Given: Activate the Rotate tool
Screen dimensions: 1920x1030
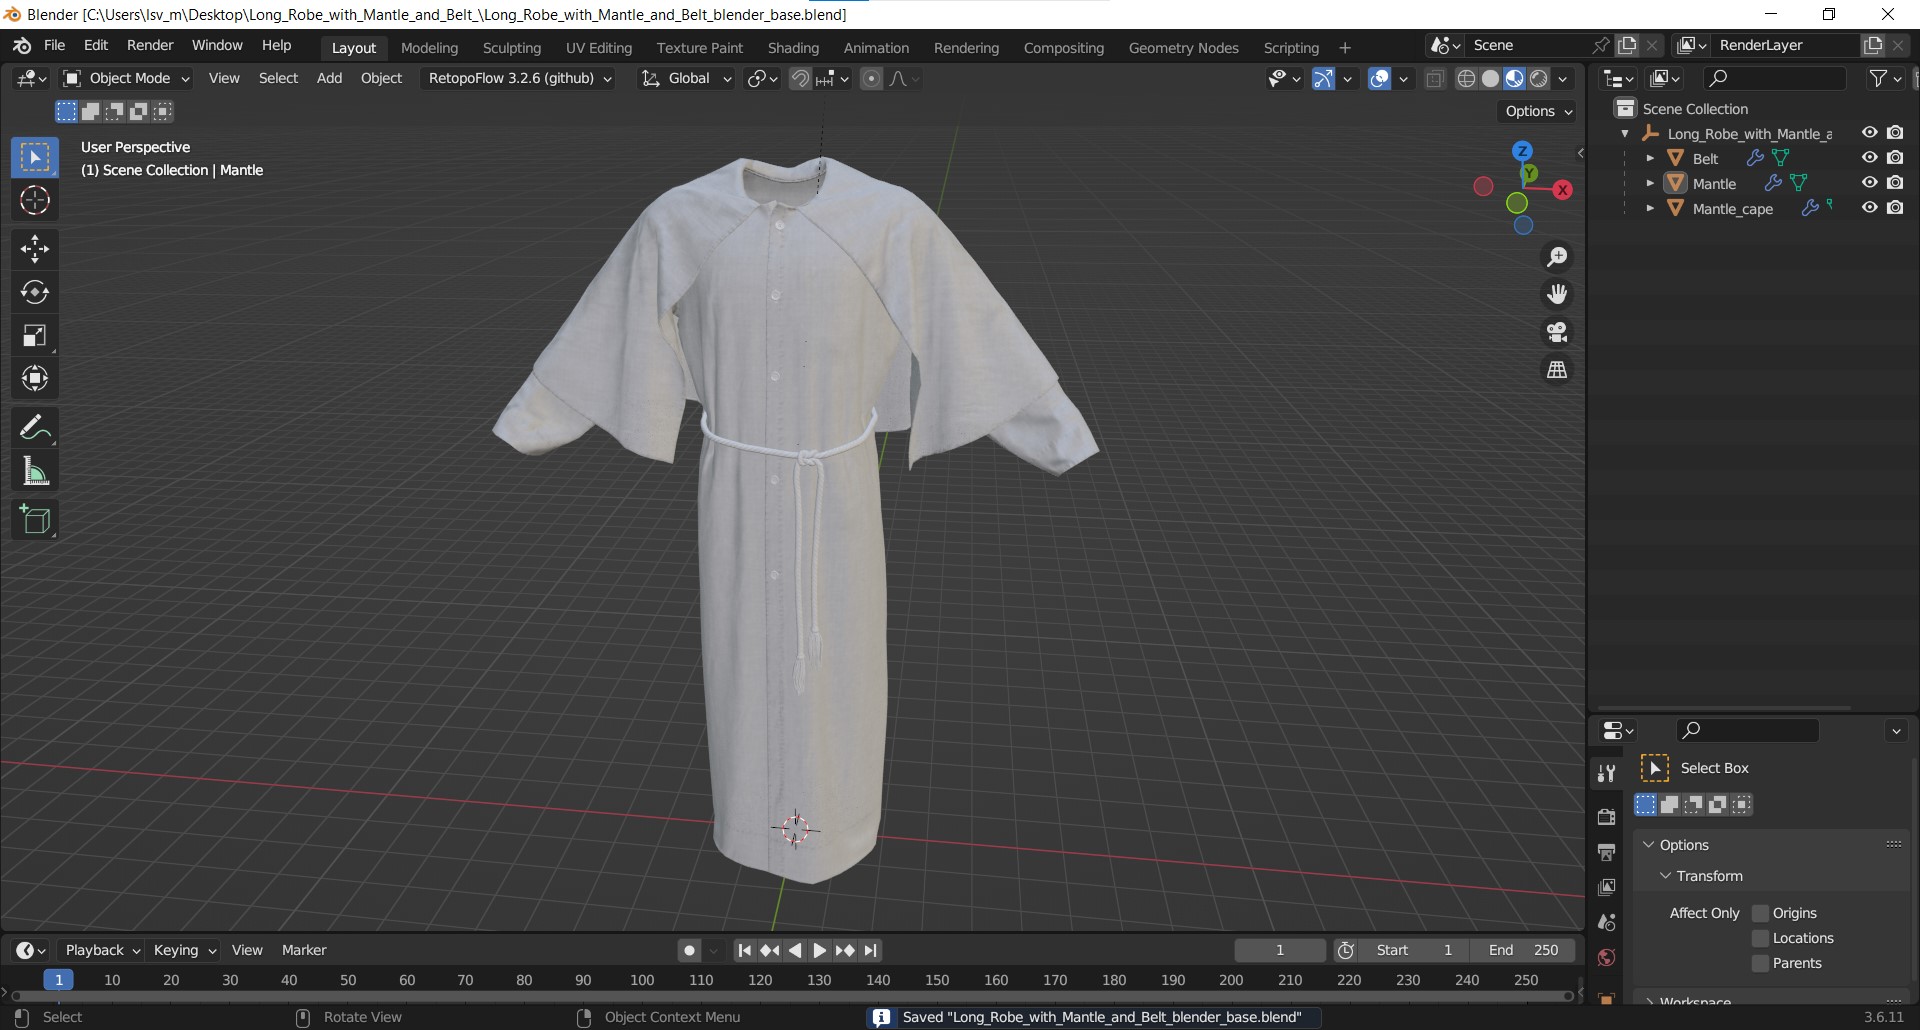Looking at the screenshot, I should [x=35, y=292].
